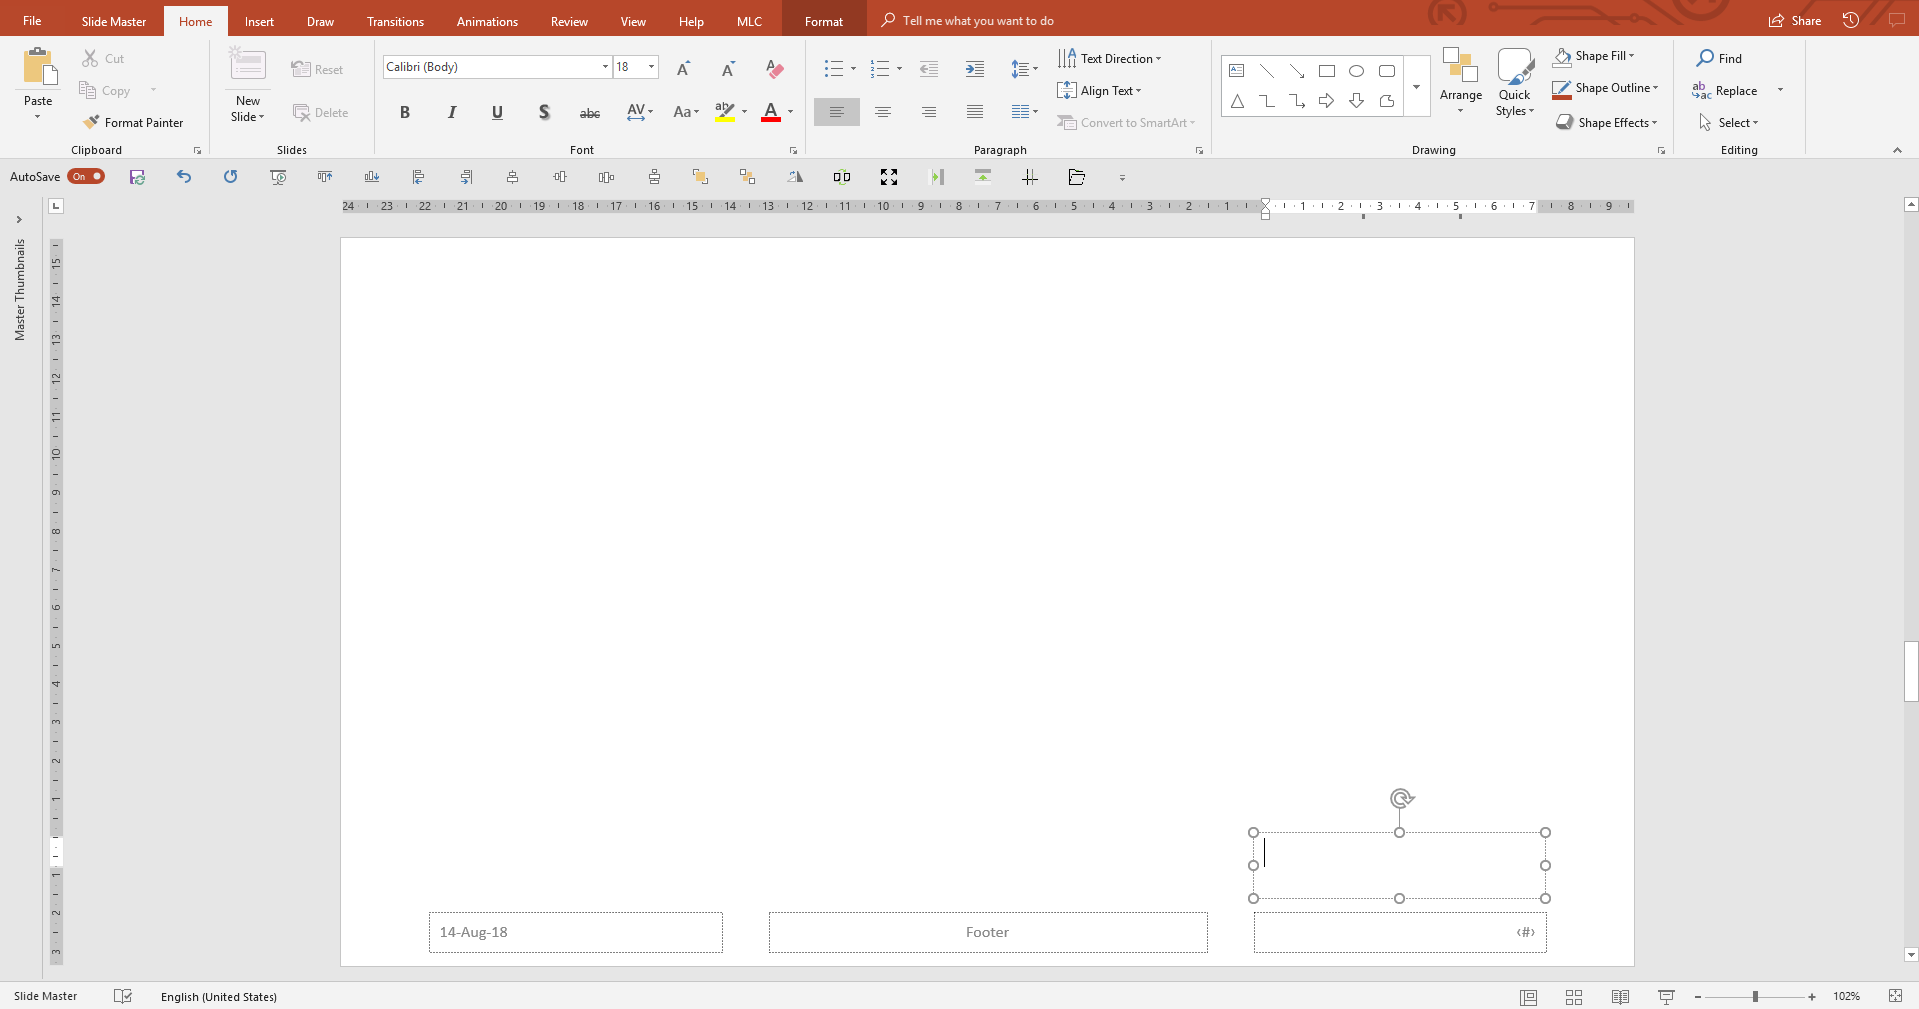Expand the Master Thumbnails pane
1919x1009 pixels.
(19, 219)
